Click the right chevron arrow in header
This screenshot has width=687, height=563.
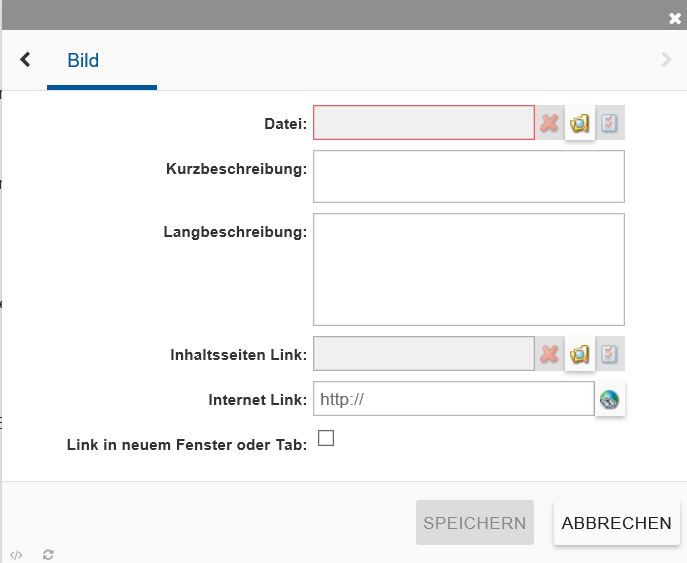[x=667, y=60]
